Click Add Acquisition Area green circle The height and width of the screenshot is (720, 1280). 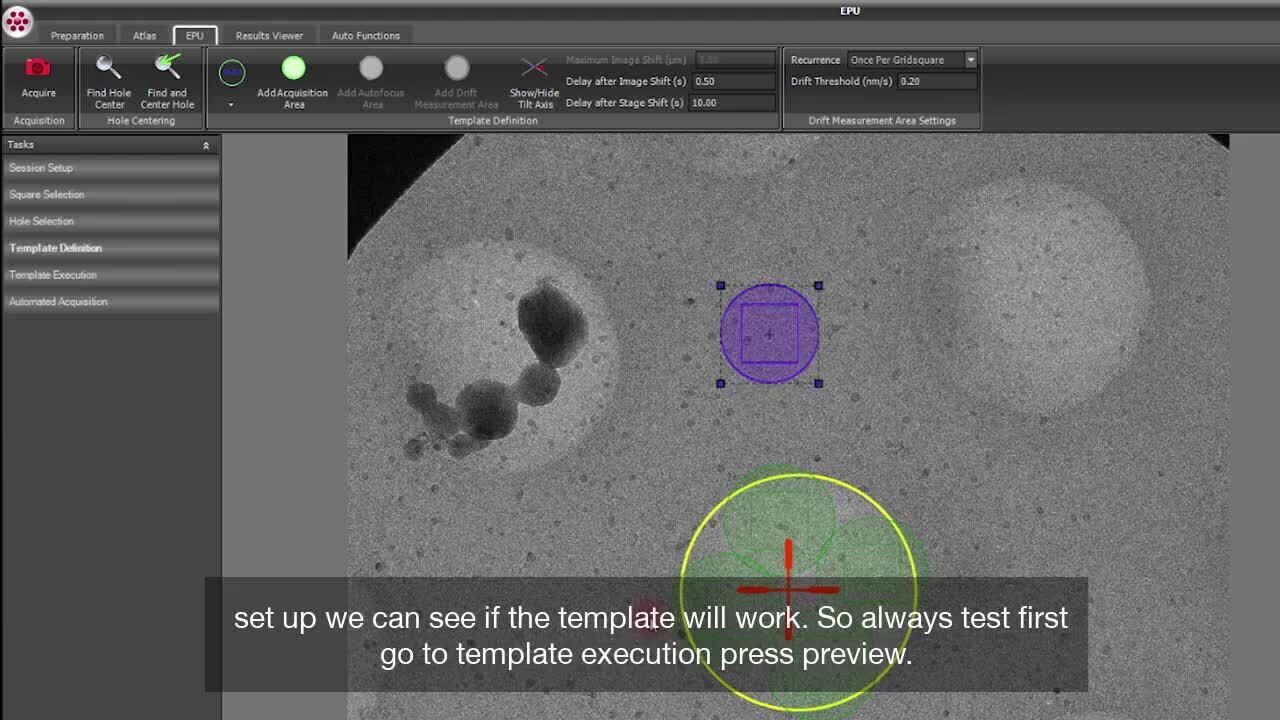293,69
